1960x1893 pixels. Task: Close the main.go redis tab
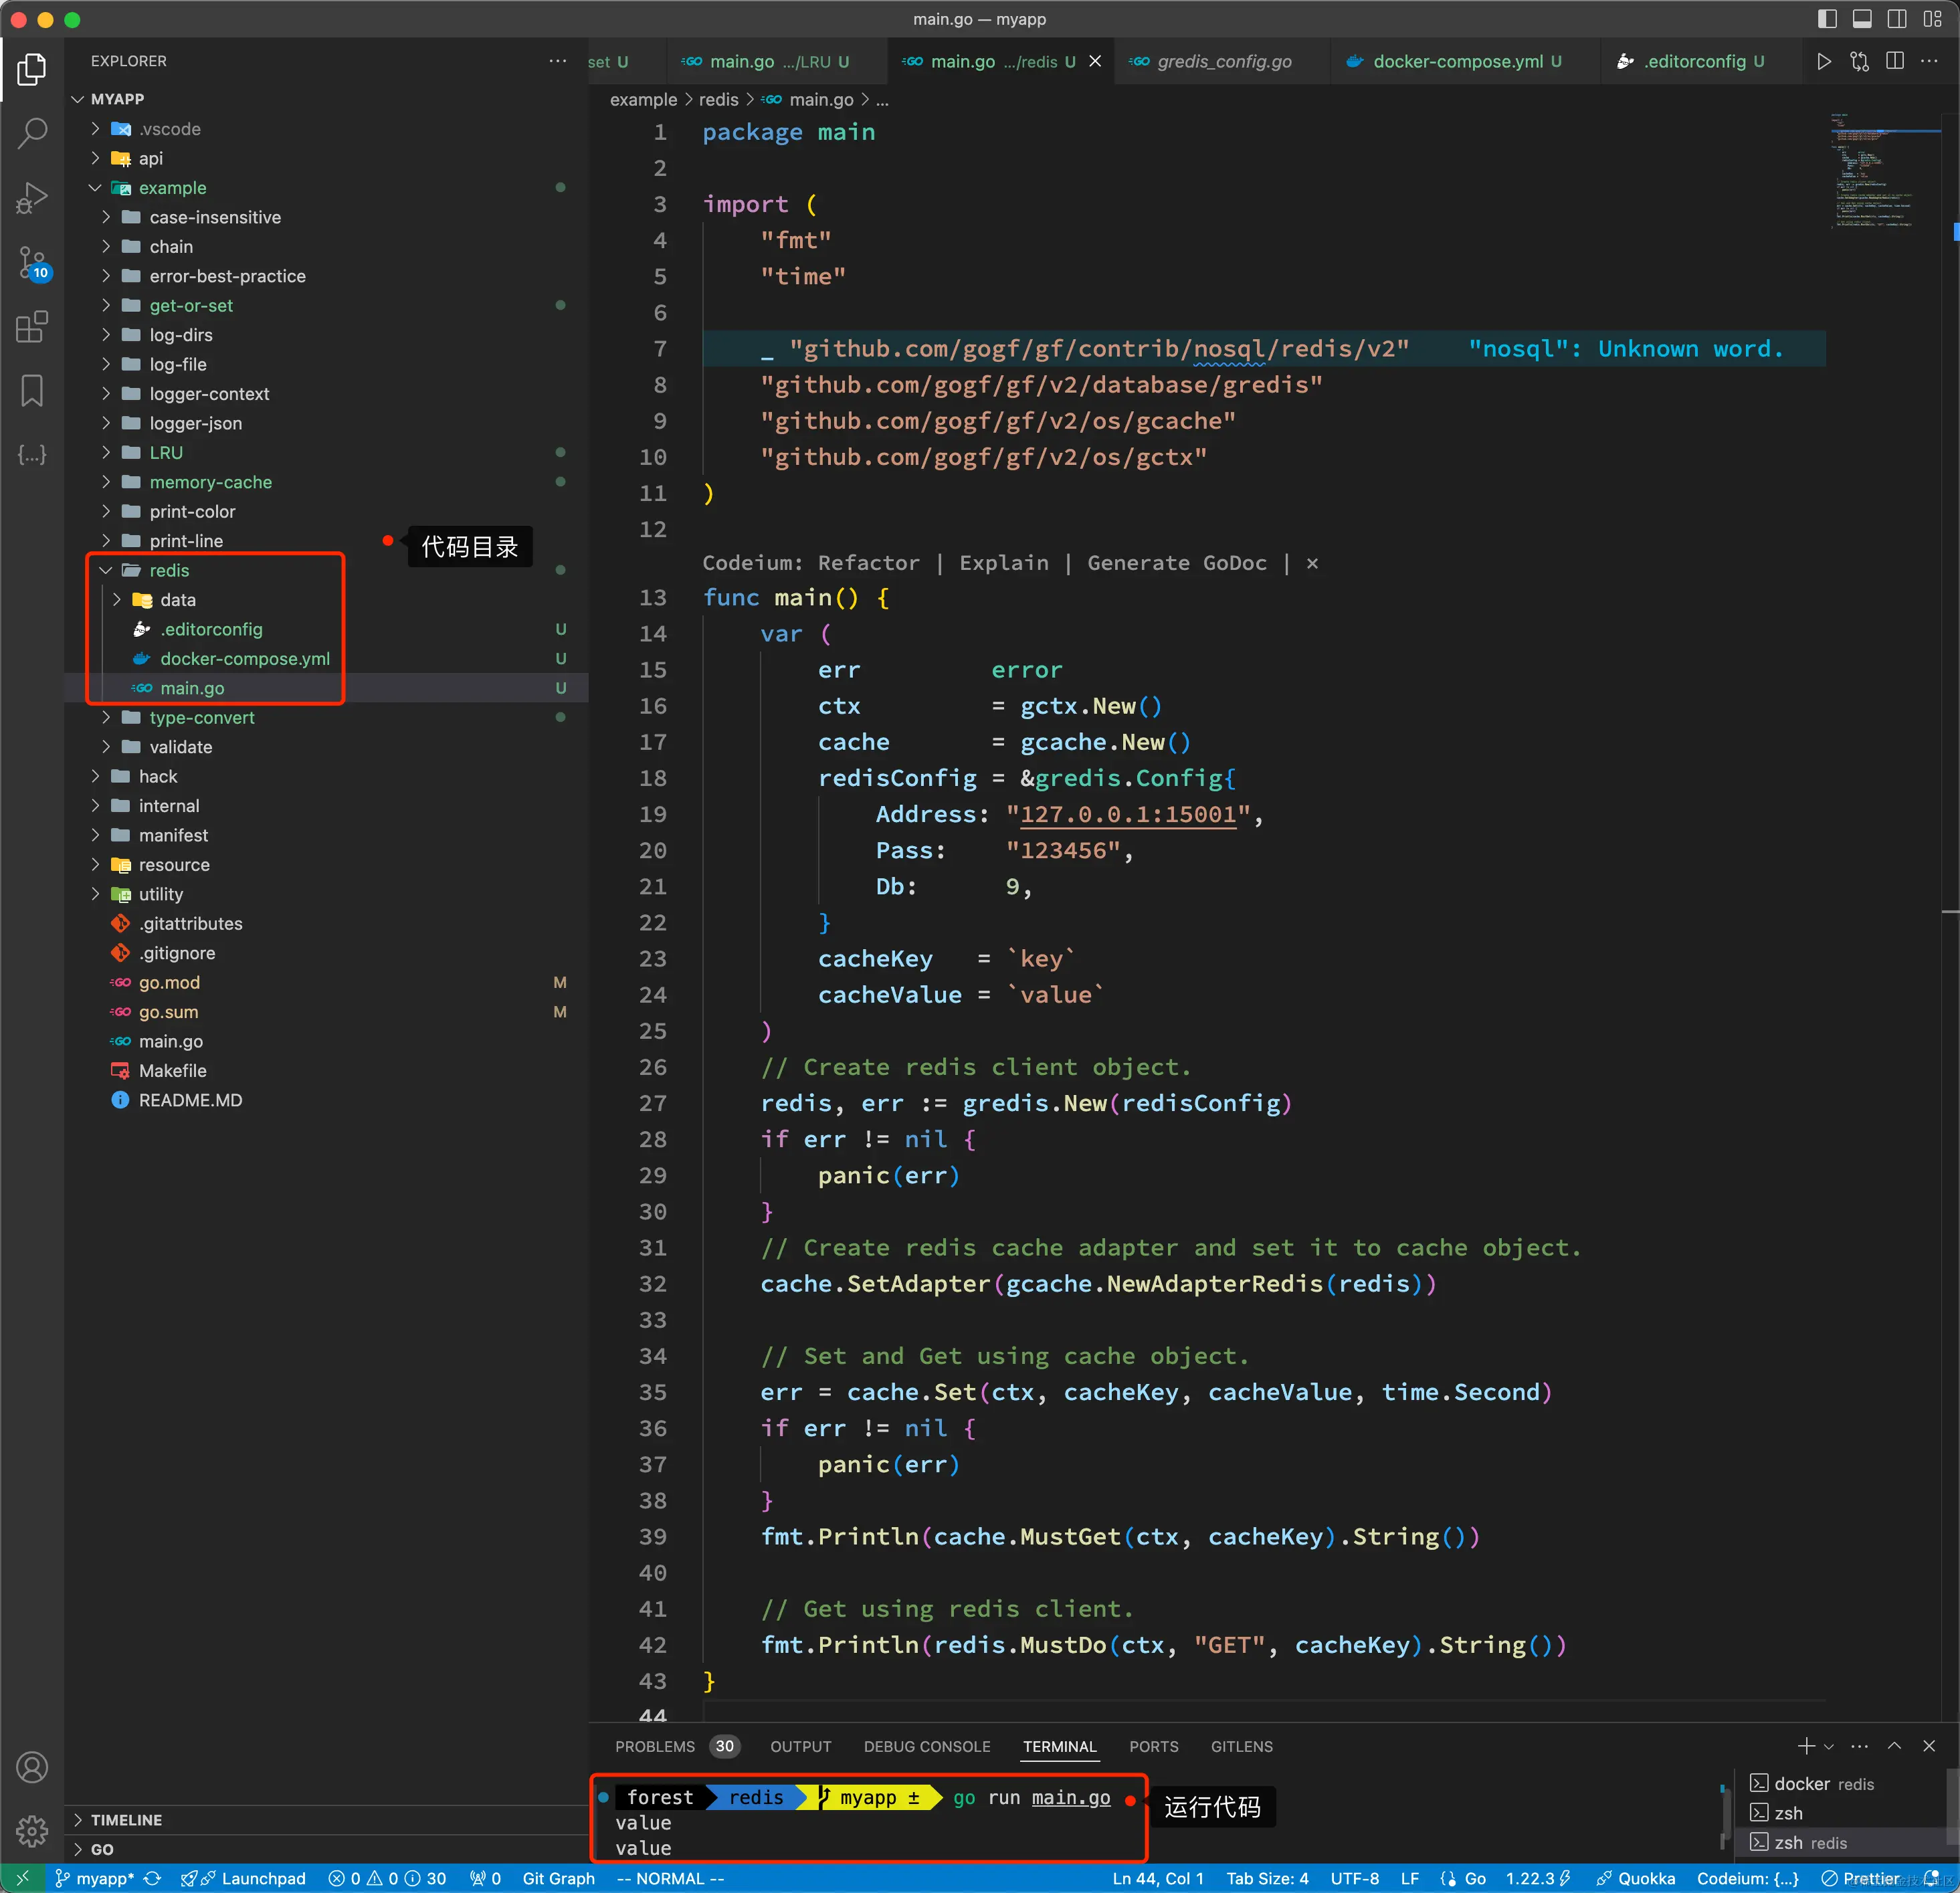(1095, 61)
